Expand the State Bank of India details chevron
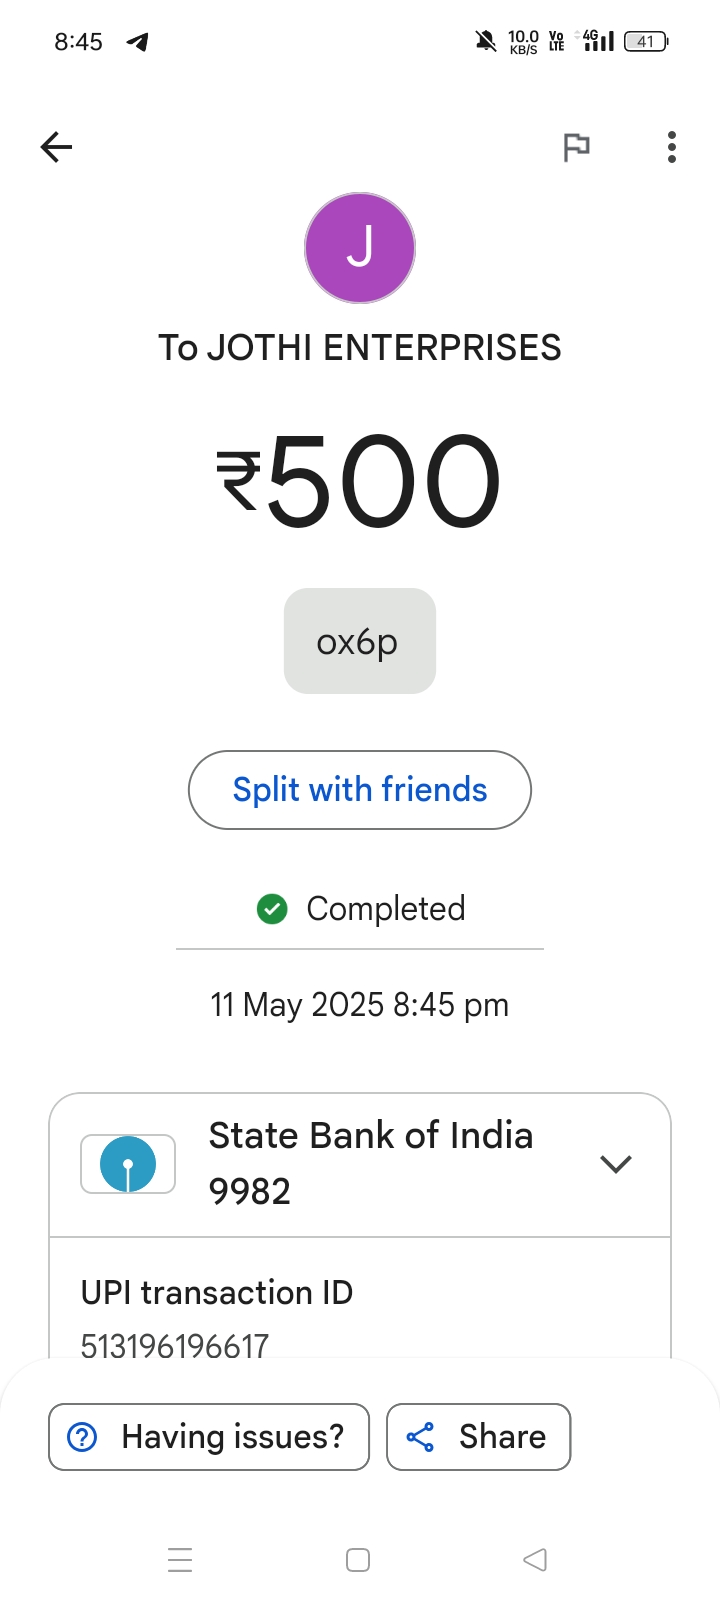720x1604 pixels. pos(615,1164)
